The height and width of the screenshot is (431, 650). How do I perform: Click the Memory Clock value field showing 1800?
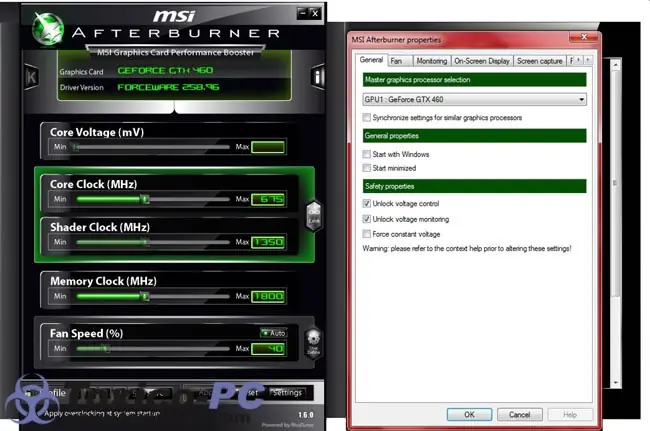(268, 296)
